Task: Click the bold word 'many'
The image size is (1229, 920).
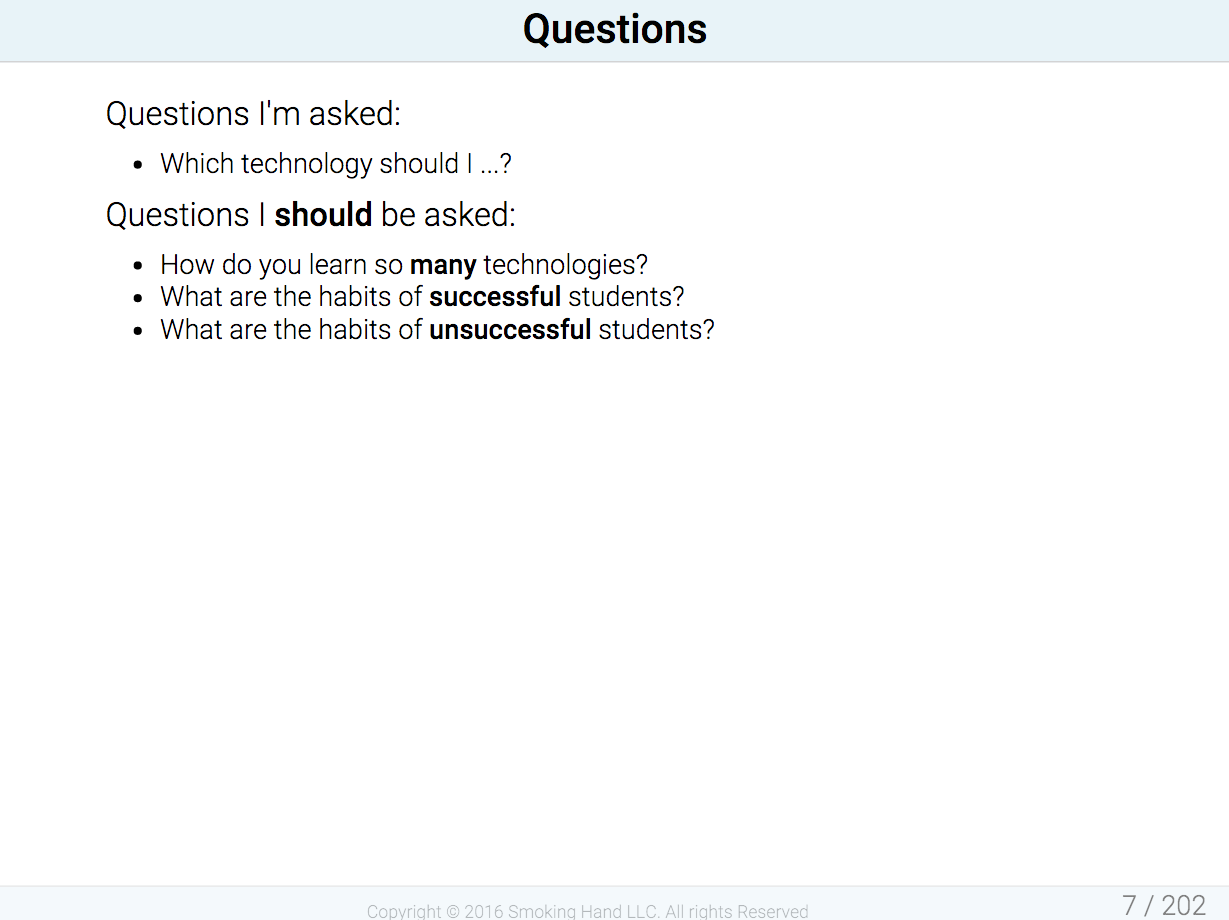Action: click(443, 266)
